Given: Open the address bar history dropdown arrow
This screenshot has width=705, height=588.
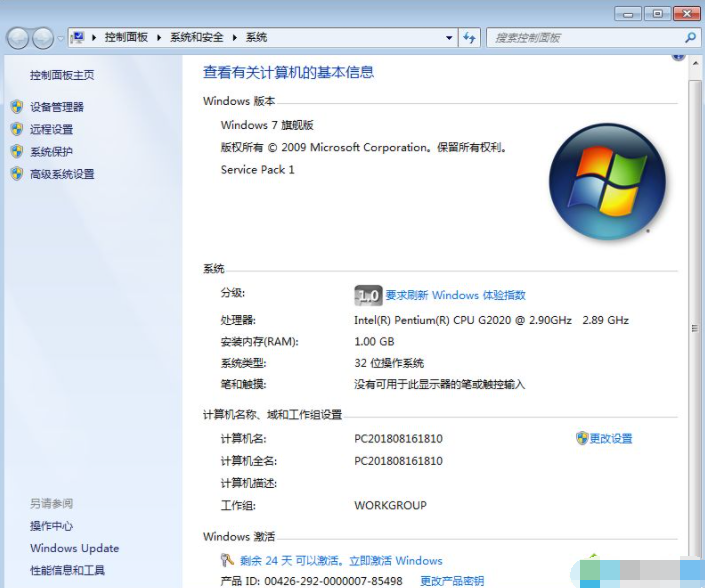Looking at the screenshot, I should pyautogui.click(x=449, y=38).
